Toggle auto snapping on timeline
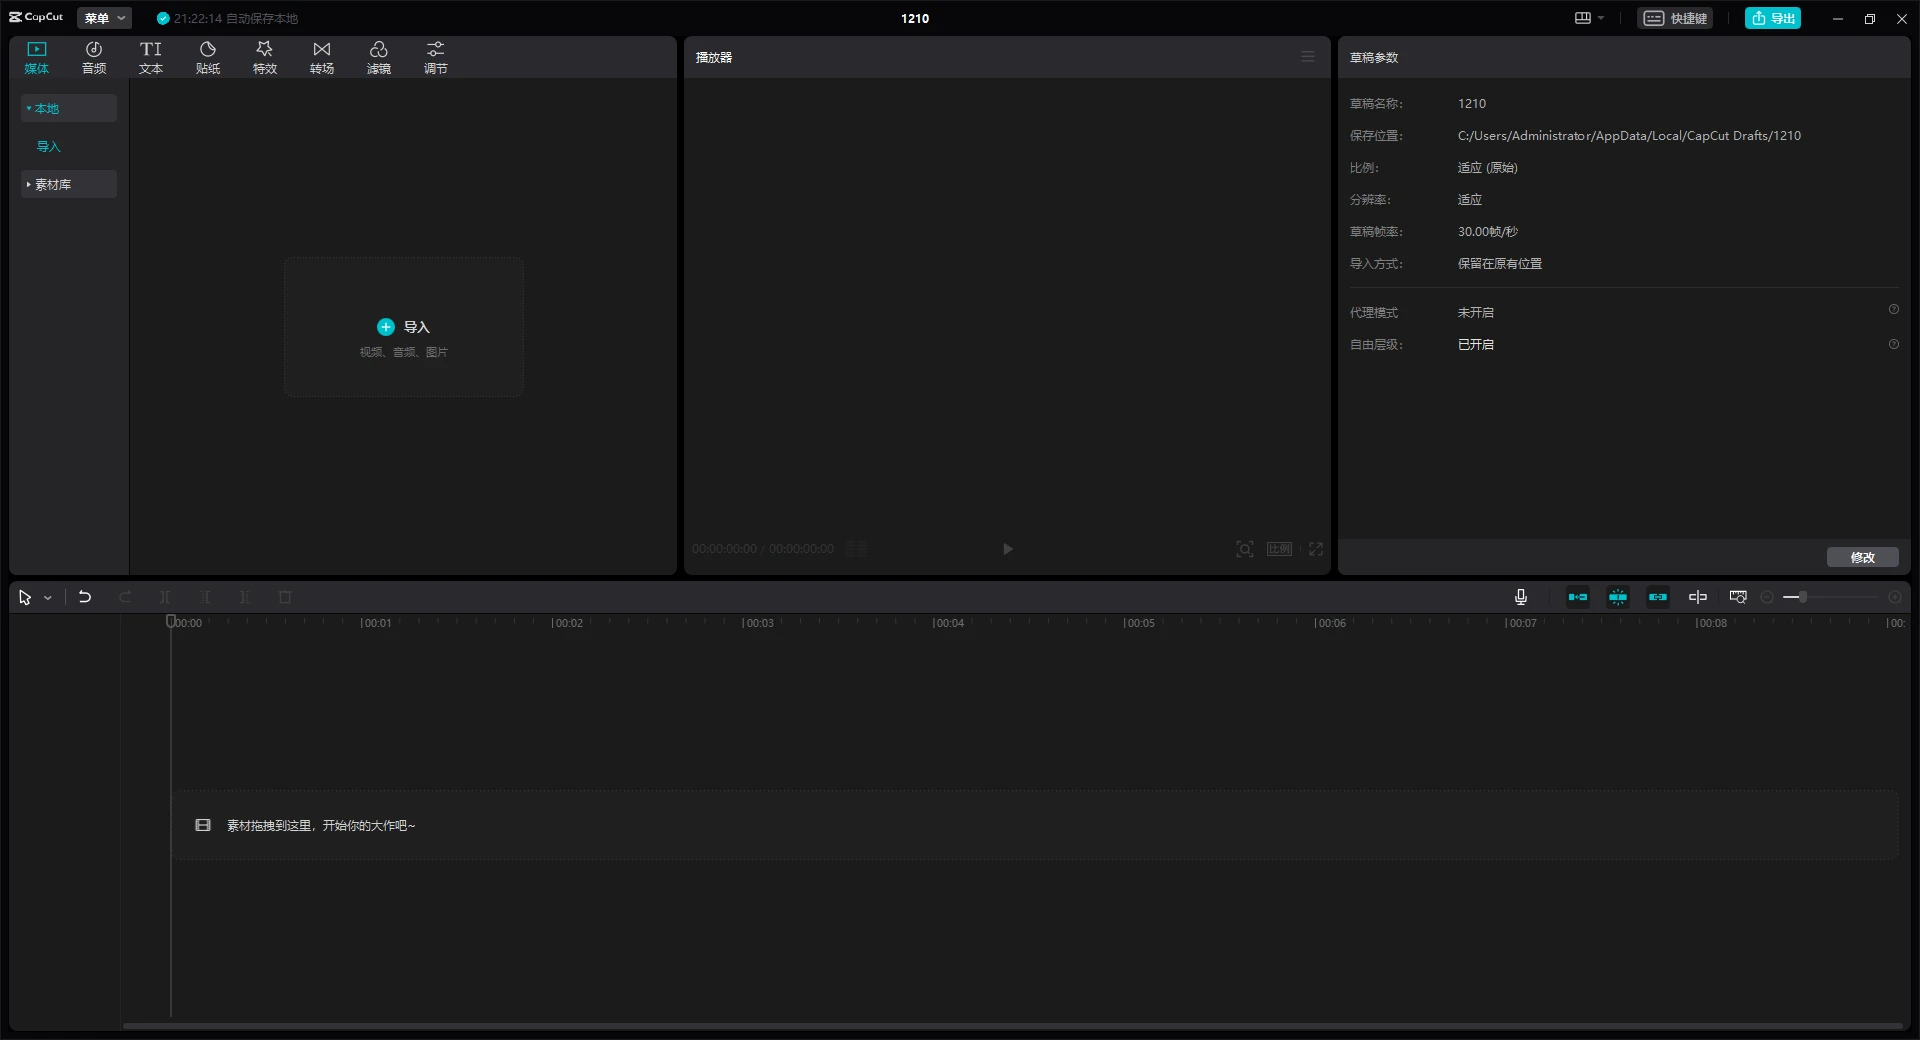1920x1040 pixels. click(1618, 597)
